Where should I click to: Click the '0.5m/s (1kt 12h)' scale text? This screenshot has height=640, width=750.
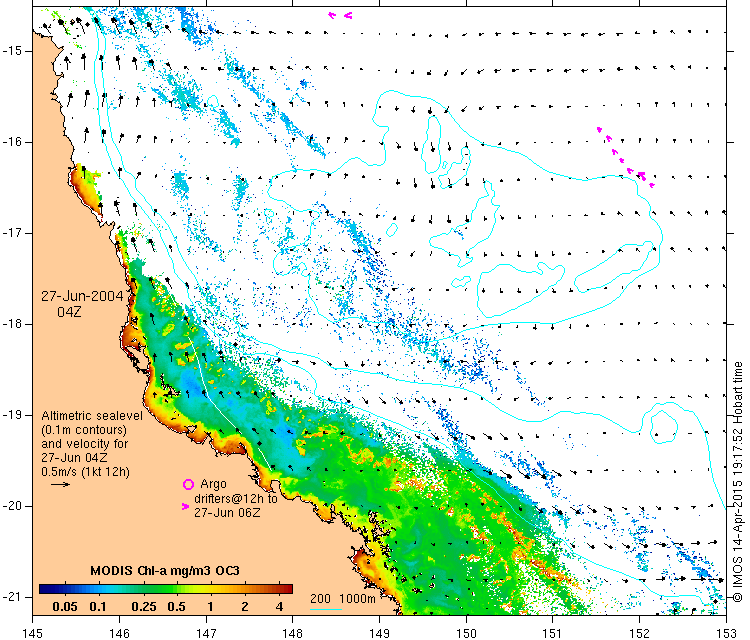86,472
